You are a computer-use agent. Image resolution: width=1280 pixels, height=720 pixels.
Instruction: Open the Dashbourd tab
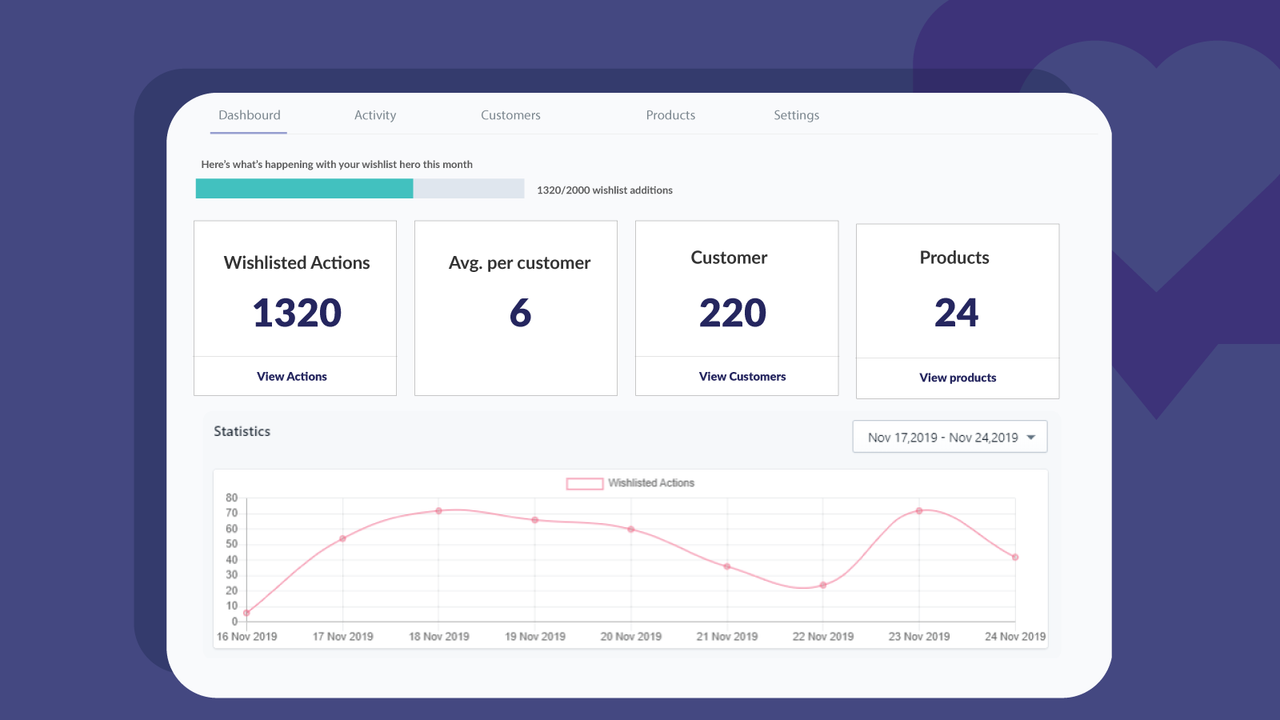249,115
